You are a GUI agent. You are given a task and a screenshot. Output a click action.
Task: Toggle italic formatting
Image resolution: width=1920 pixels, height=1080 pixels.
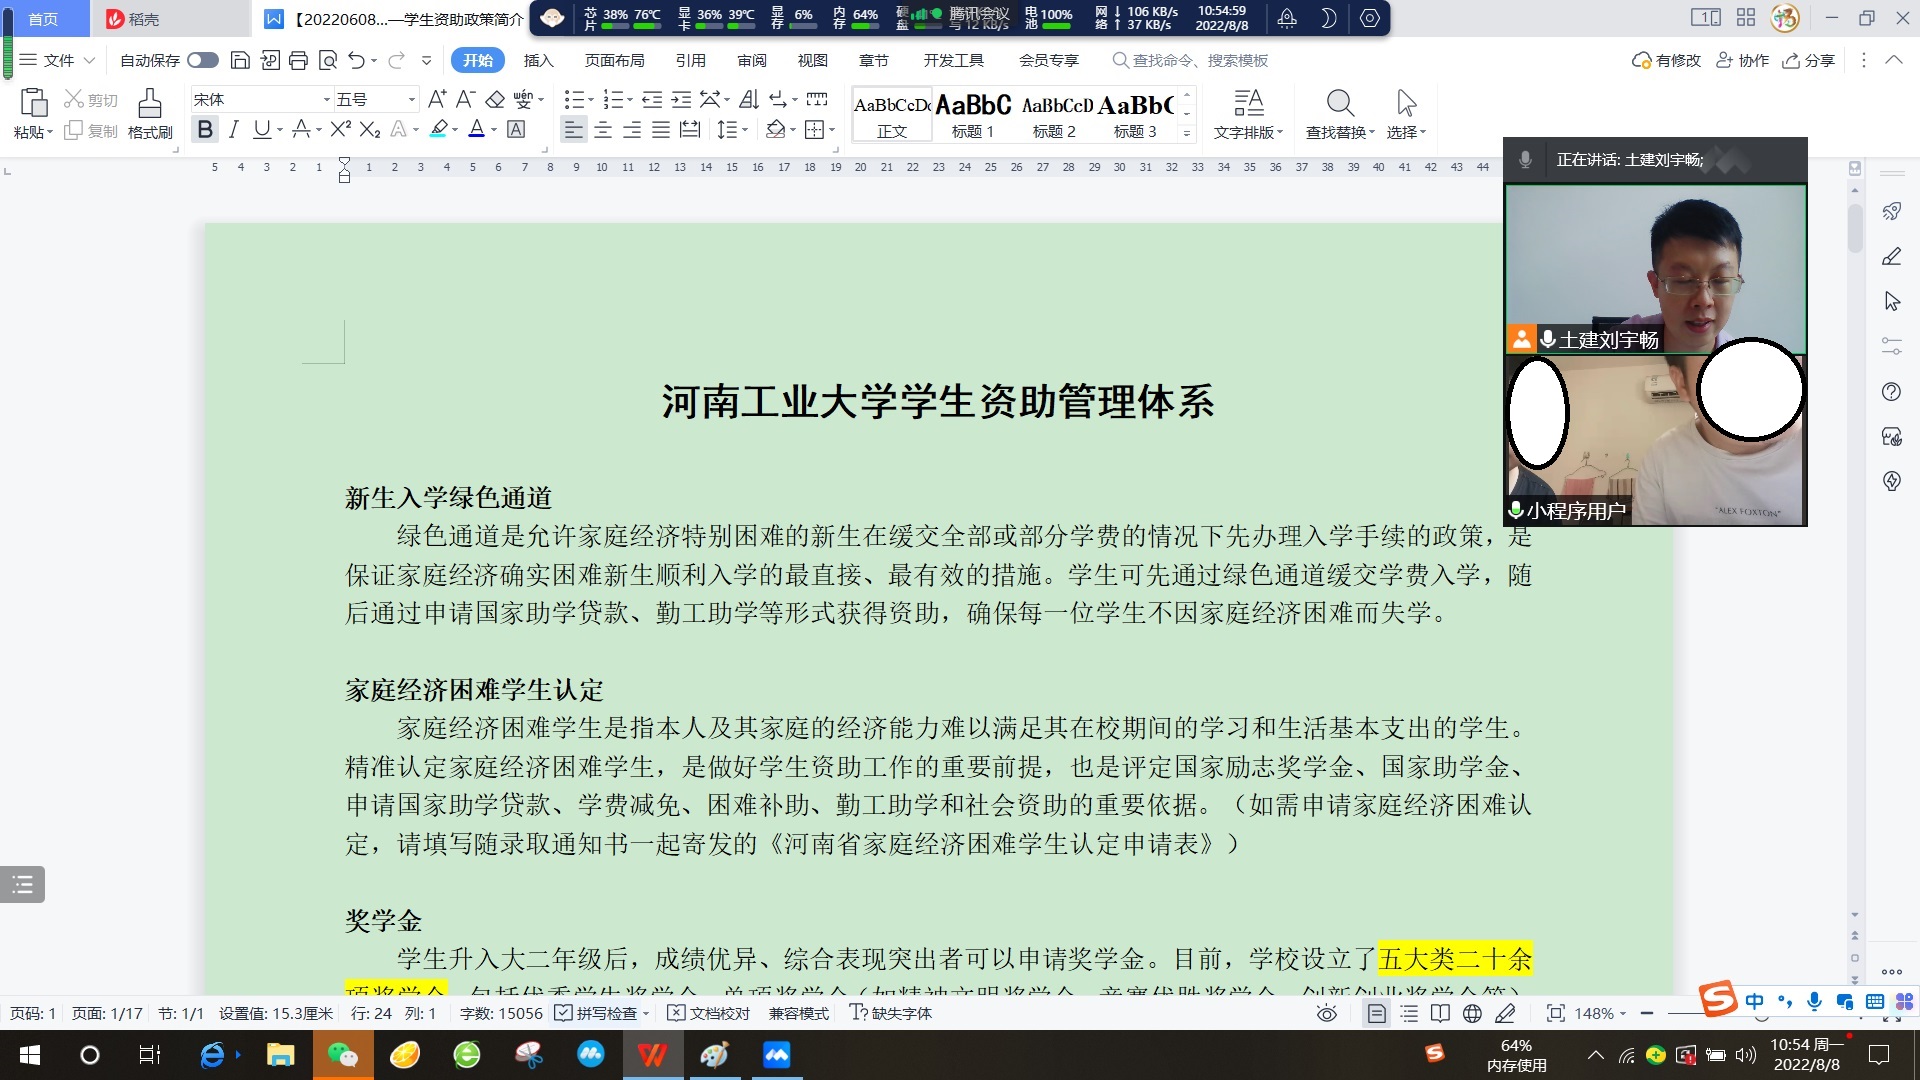[x=233, y=129]
